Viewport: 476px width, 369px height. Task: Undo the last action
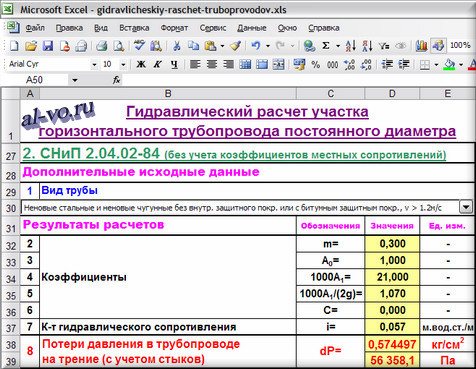(x=256, y=46)
